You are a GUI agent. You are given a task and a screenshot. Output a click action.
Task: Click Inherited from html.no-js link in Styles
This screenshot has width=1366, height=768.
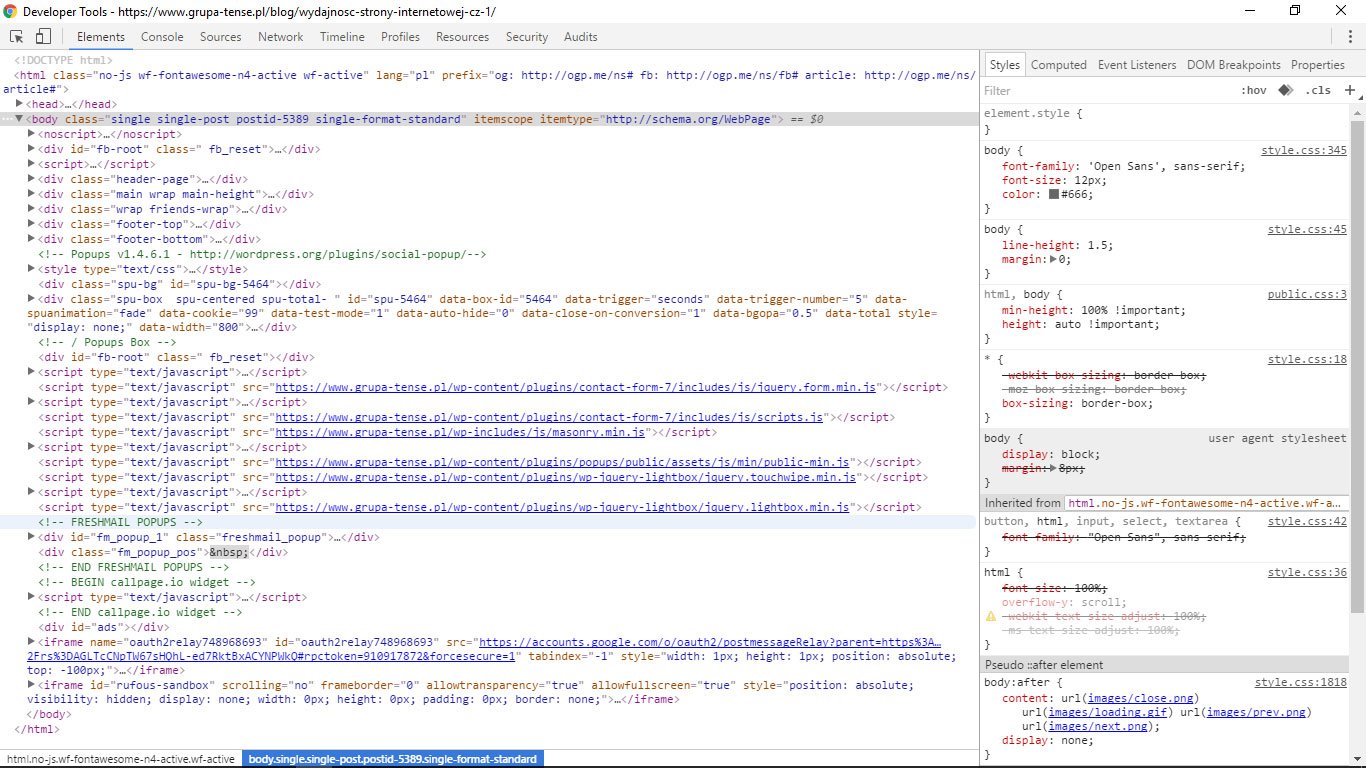[1204, 503]
